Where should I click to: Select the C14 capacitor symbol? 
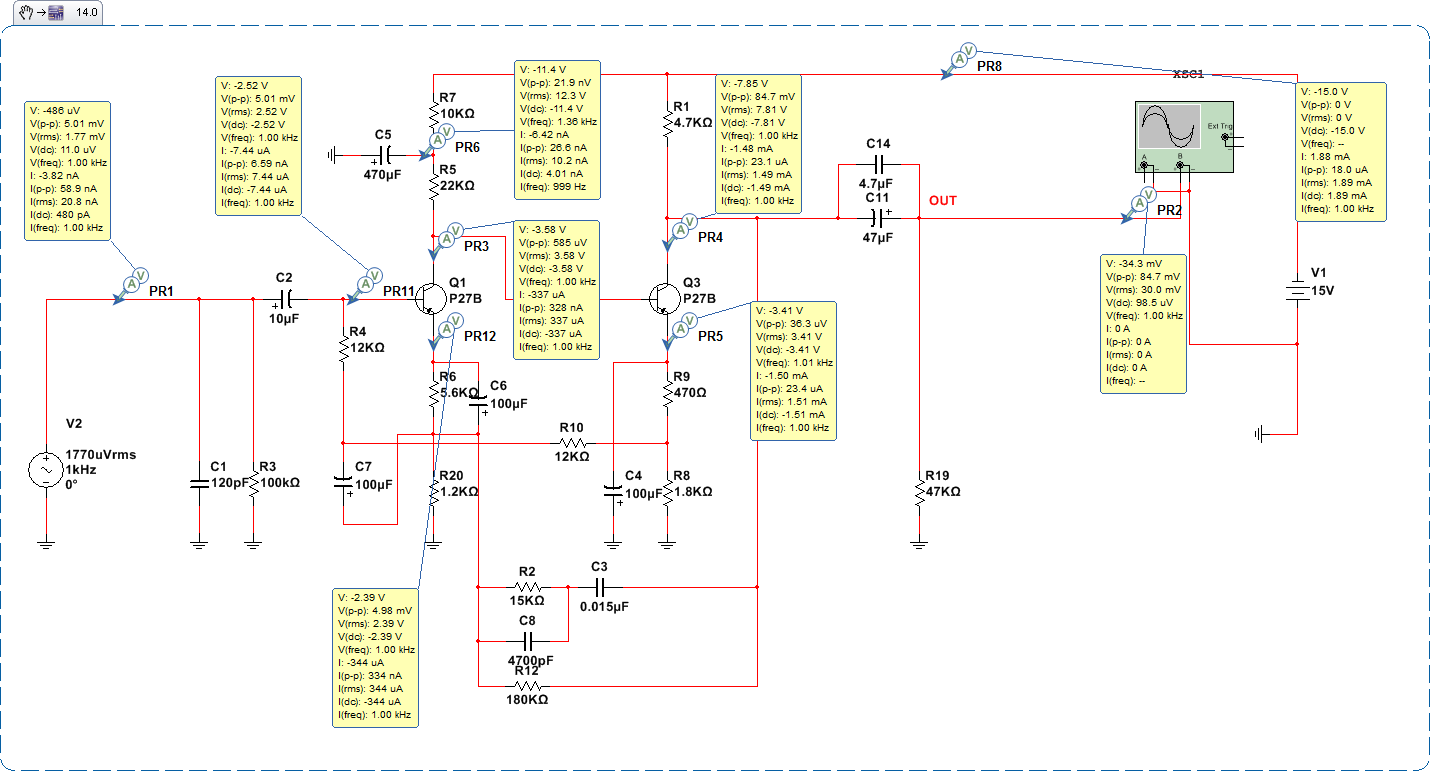(878, 164)
